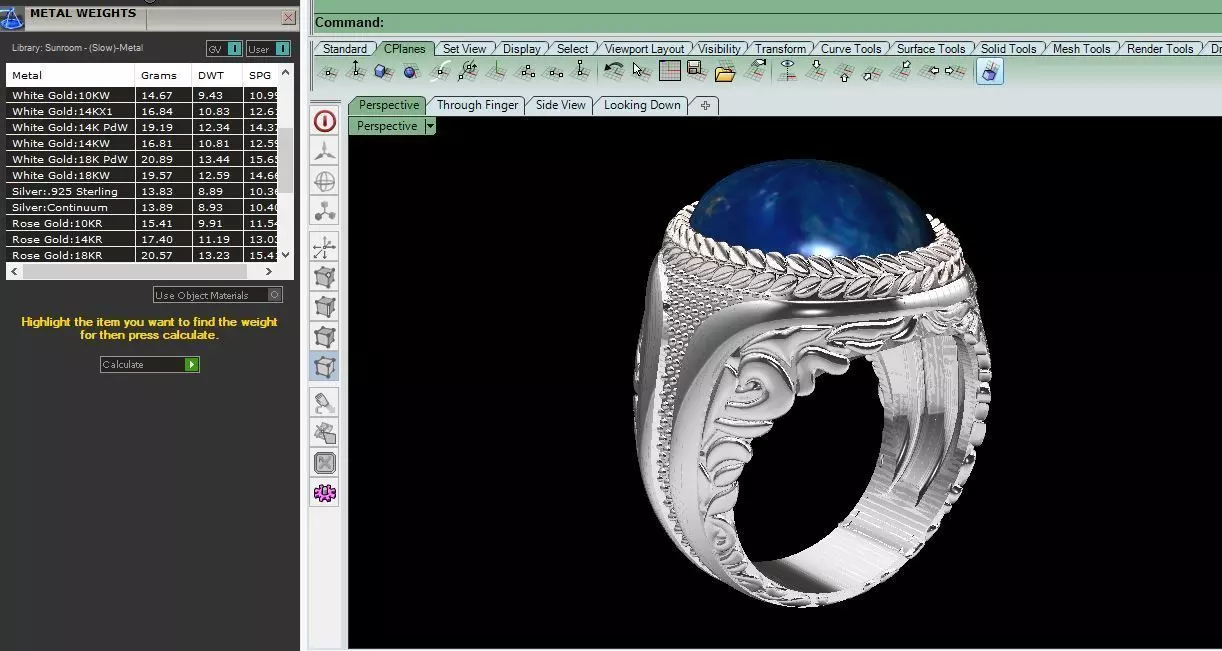Click the Grams column header
1222x651 pixels.
coord(163,75)
